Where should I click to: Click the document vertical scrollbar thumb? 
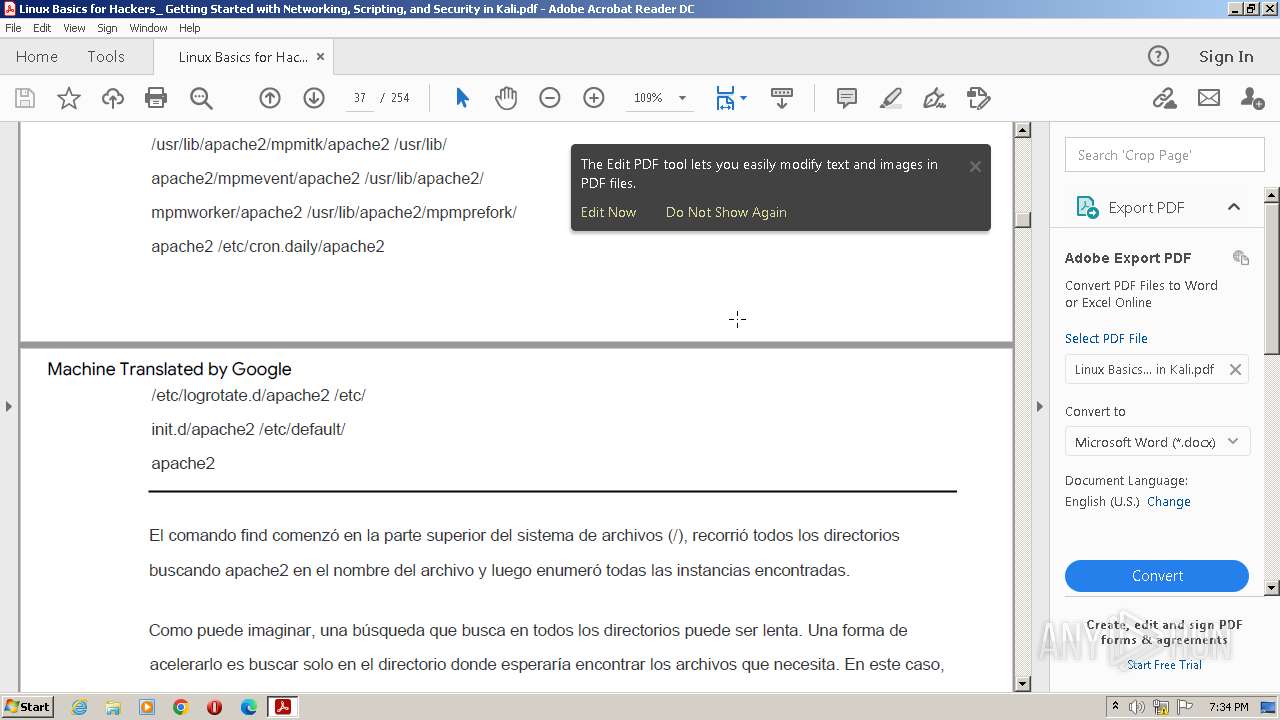click(x=1022, y=219)
